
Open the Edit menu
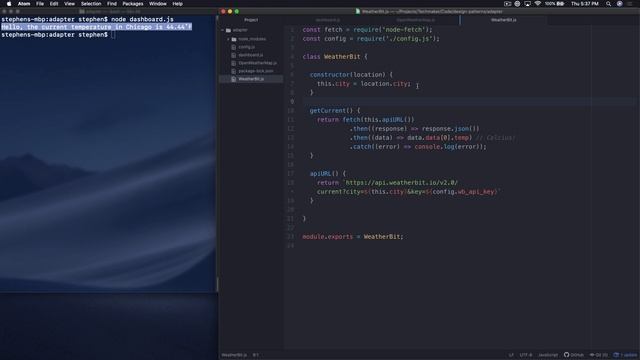54,4
